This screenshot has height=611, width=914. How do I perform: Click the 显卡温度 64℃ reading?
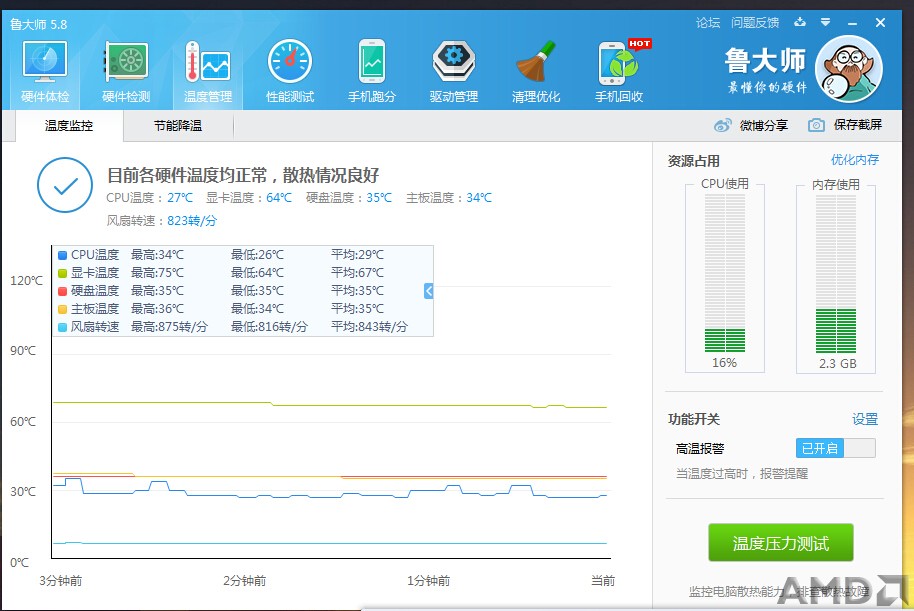click(249, 198)
